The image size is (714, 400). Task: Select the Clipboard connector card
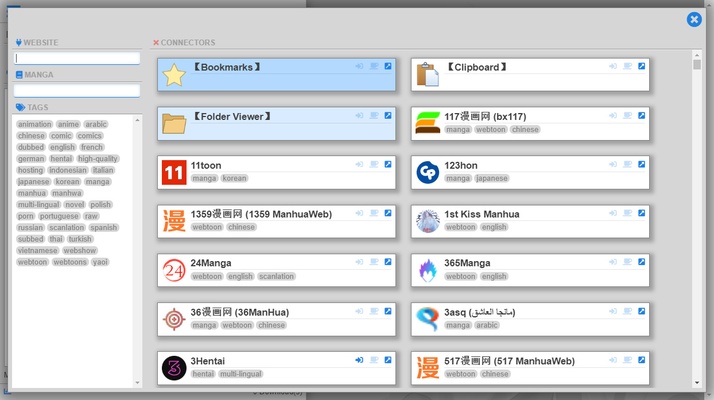point(530,74)
